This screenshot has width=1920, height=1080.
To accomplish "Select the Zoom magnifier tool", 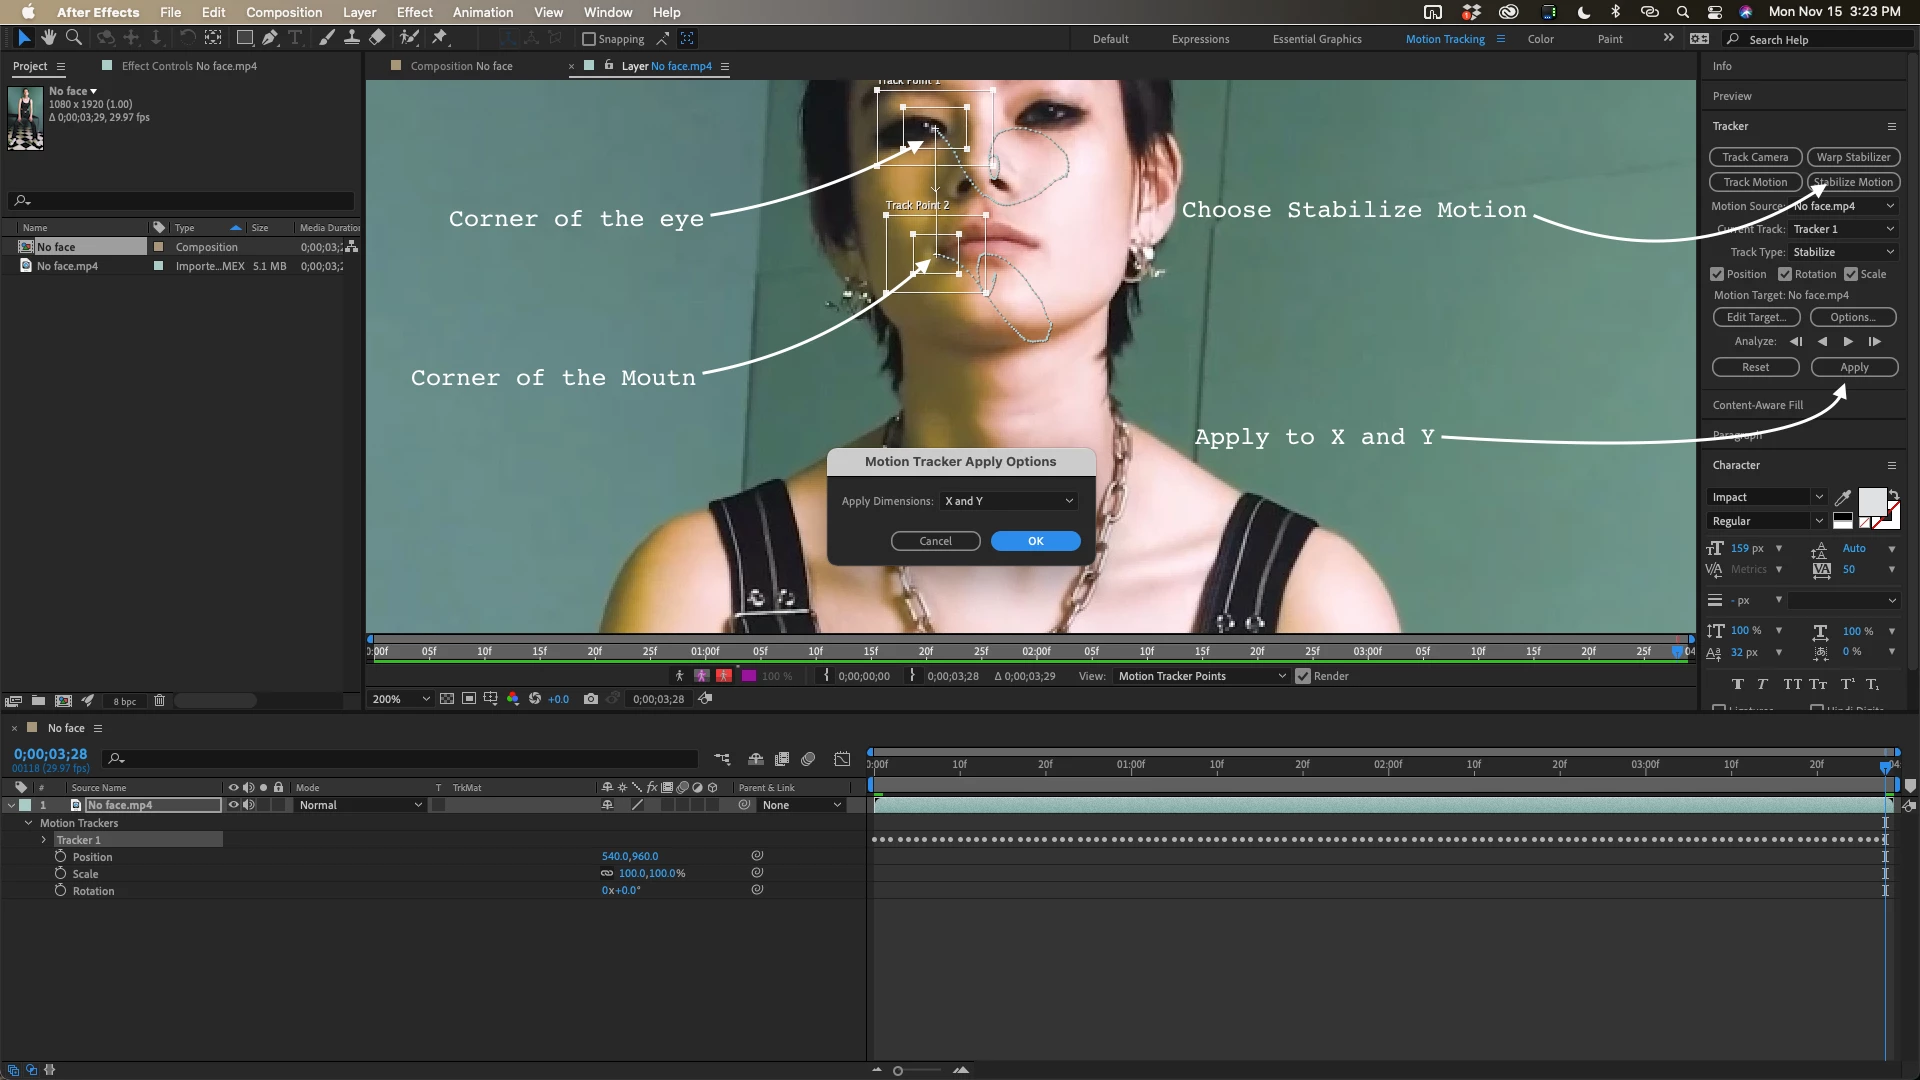I will (x=73, y=38).
